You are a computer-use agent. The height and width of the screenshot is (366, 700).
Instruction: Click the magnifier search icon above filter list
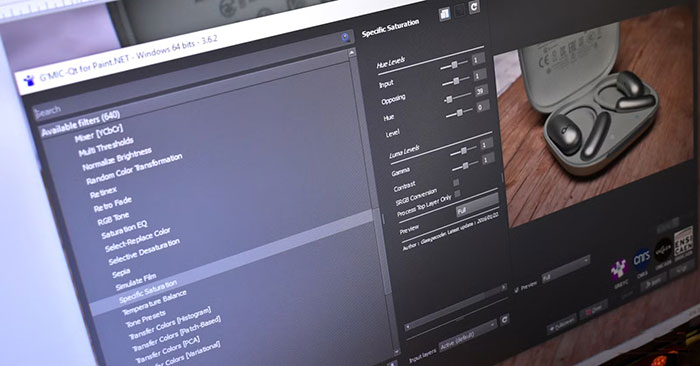pyautogui.click(x=345, y=37)
